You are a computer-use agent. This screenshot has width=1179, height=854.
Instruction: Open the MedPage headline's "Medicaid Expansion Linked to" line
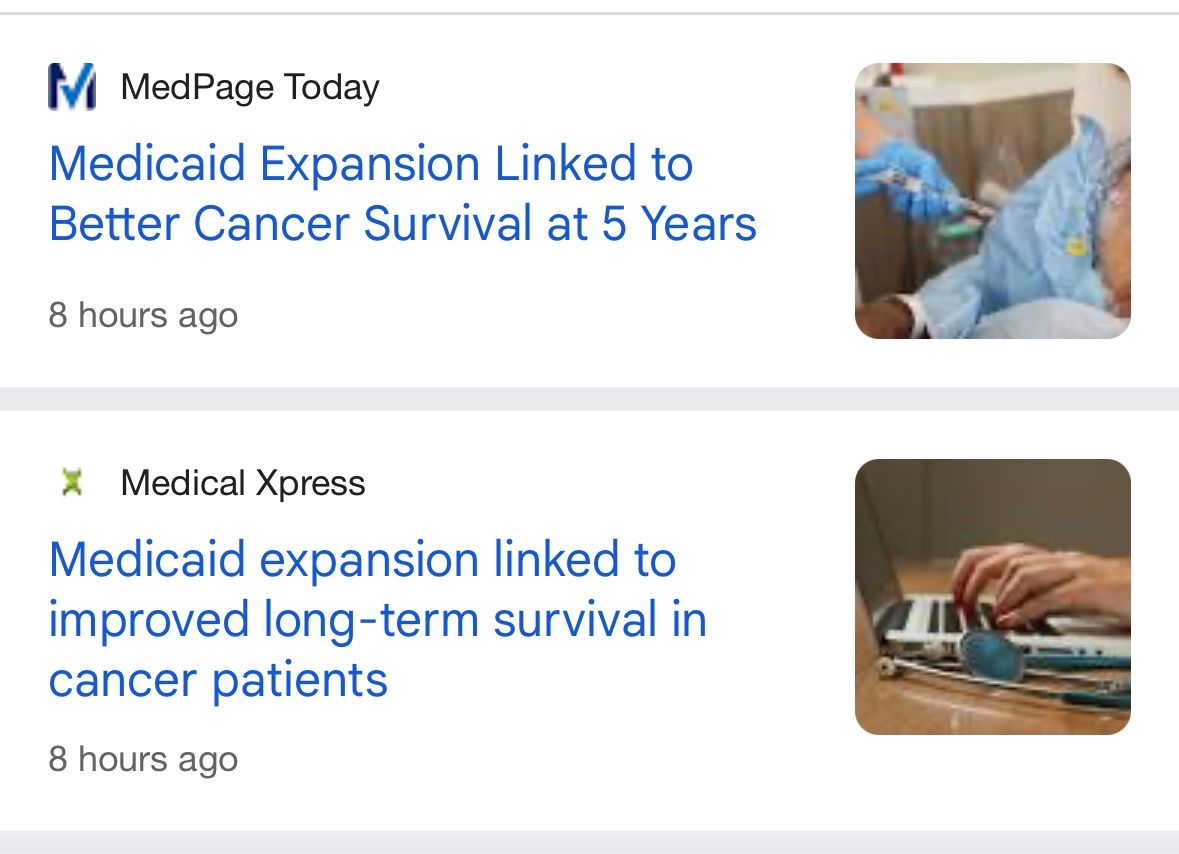coord(370,164)
